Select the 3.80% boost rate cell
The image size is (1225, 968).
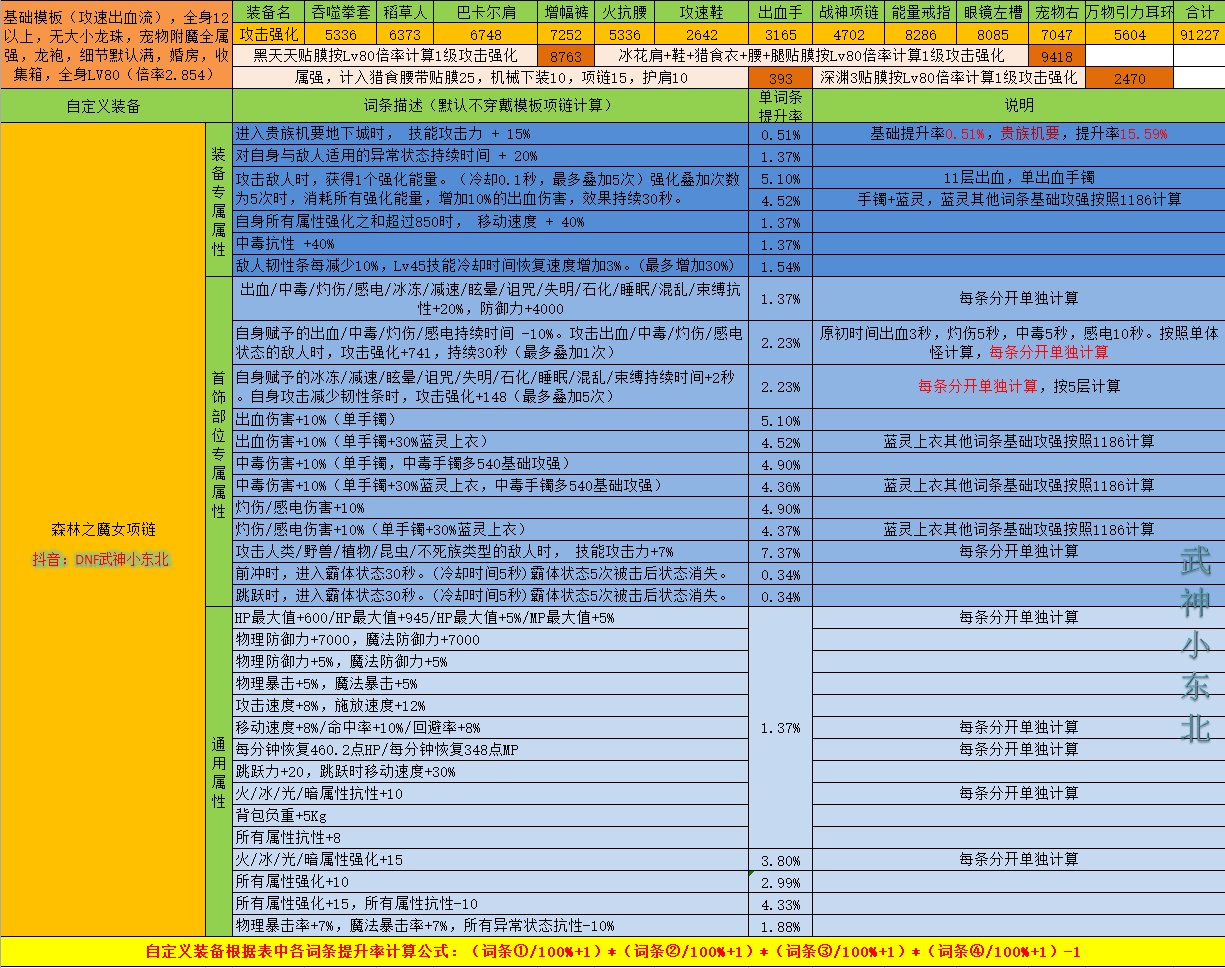pyautogui.click(x=780, y=859)
